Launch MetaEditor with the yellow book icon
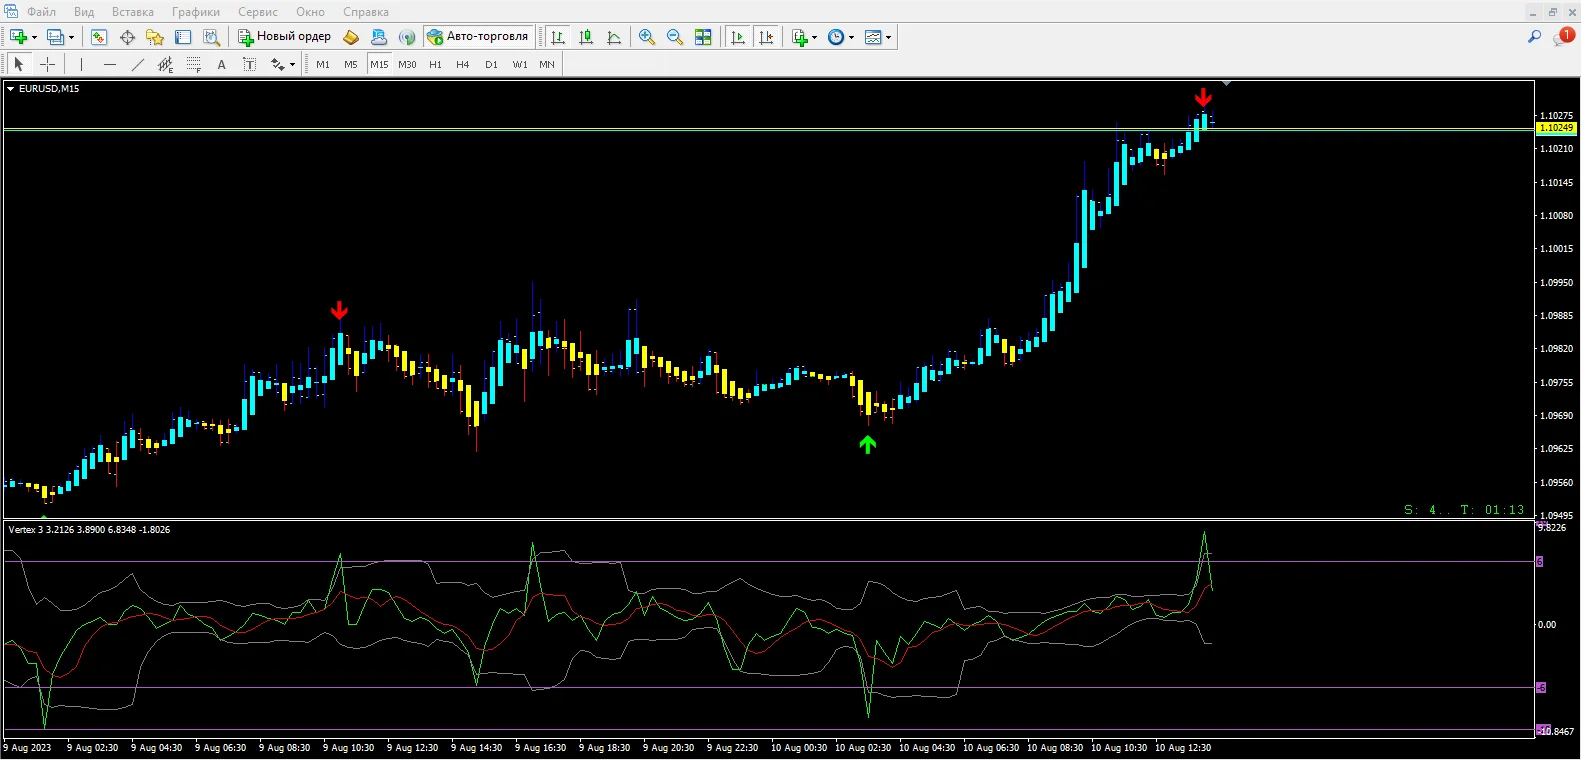Image resolution: width=1581 pixels, height=761 pixels. point(351,37)
